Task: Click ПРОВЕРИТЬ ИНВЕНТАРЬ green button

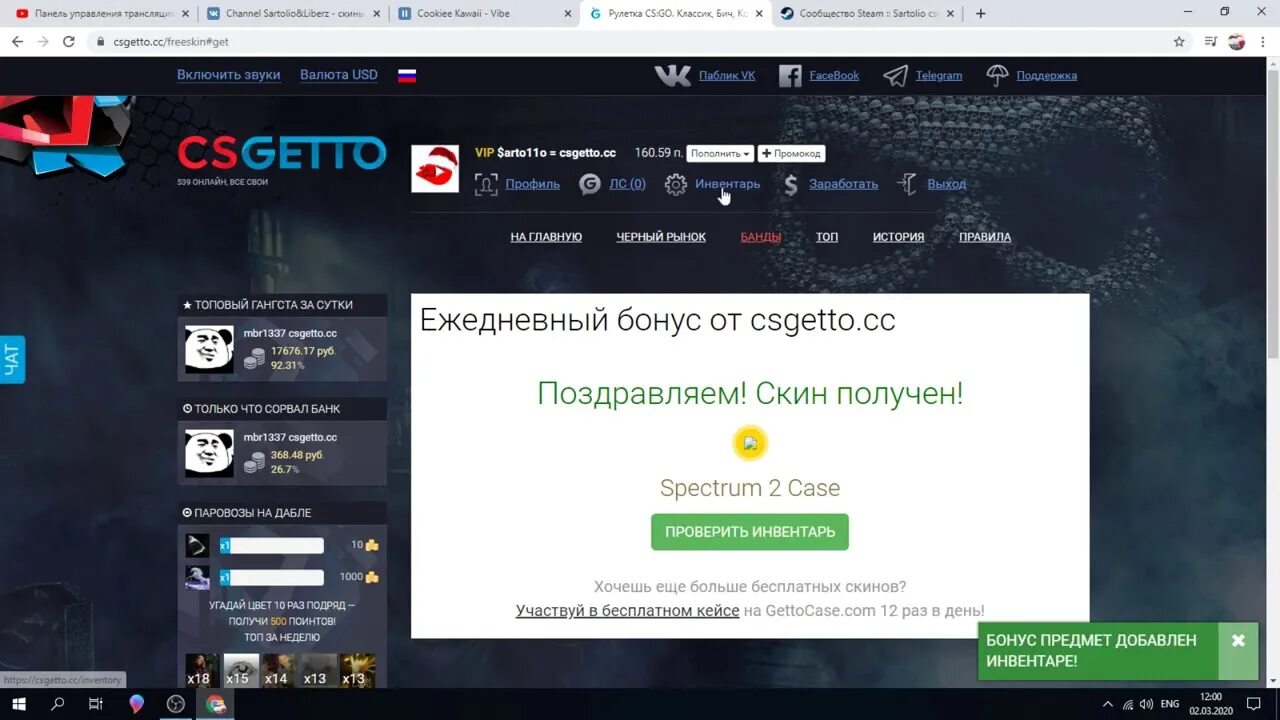Action: pos(750,532)
